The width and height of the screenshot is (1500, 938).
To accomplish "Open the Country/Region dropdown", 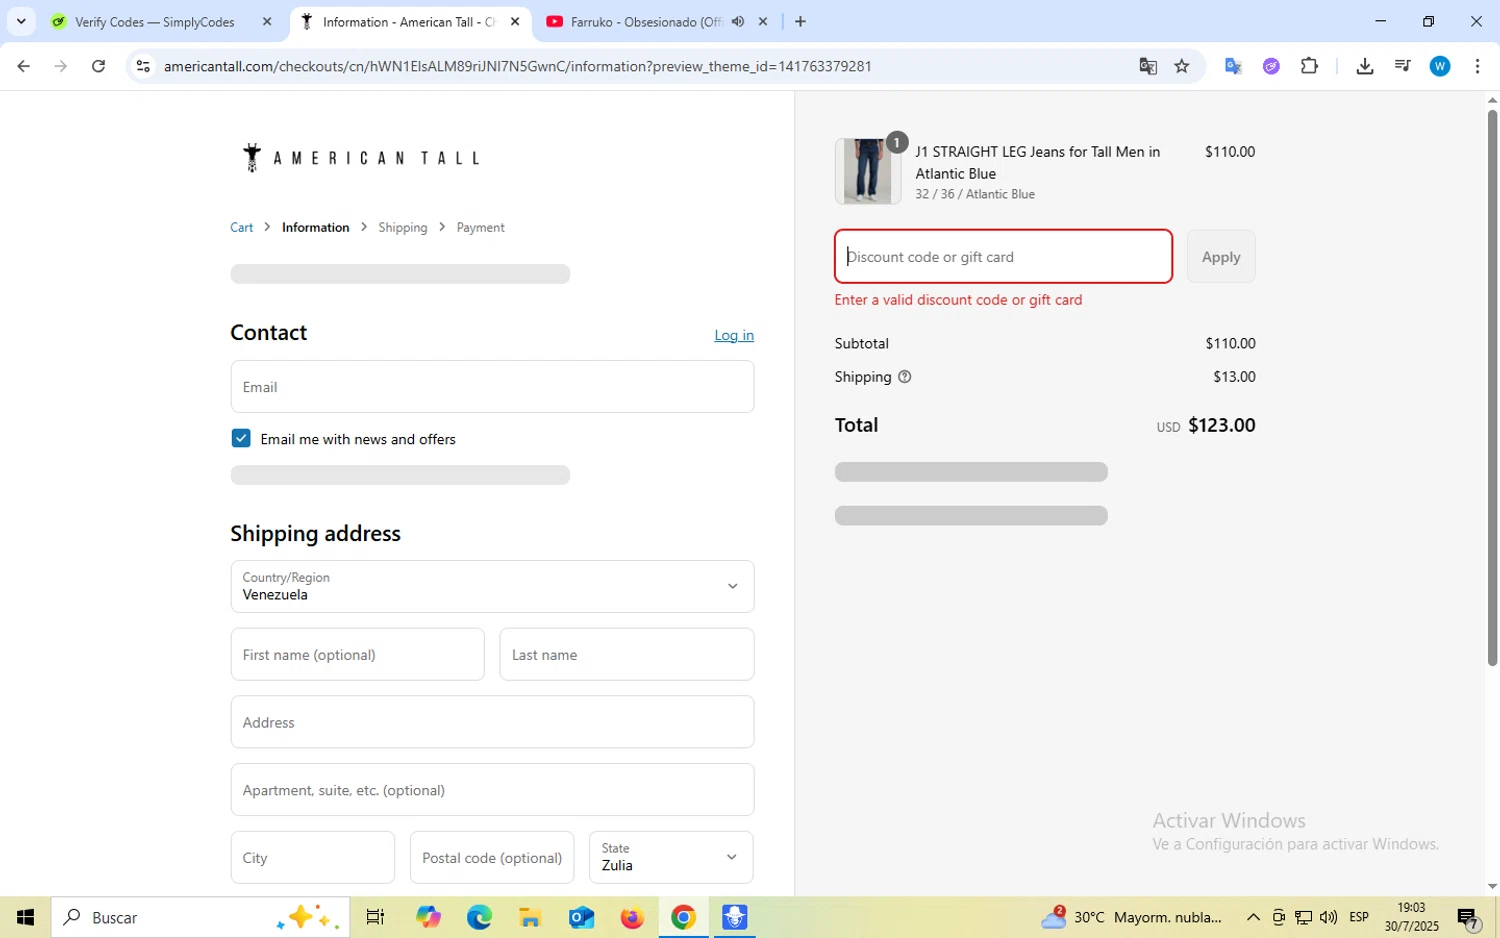I will pos(492,587).
